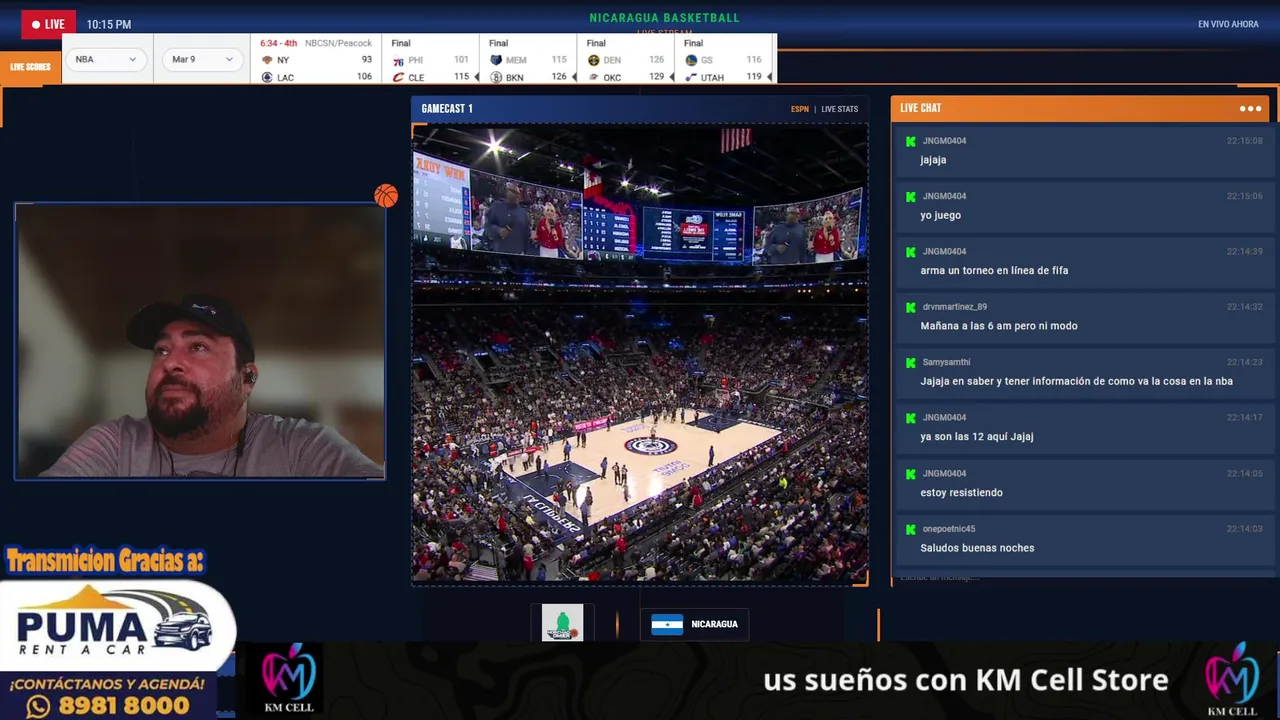Screen dimensions: 1280x720
Task: Select the Live Scores tab
Action: coord(30,67)
